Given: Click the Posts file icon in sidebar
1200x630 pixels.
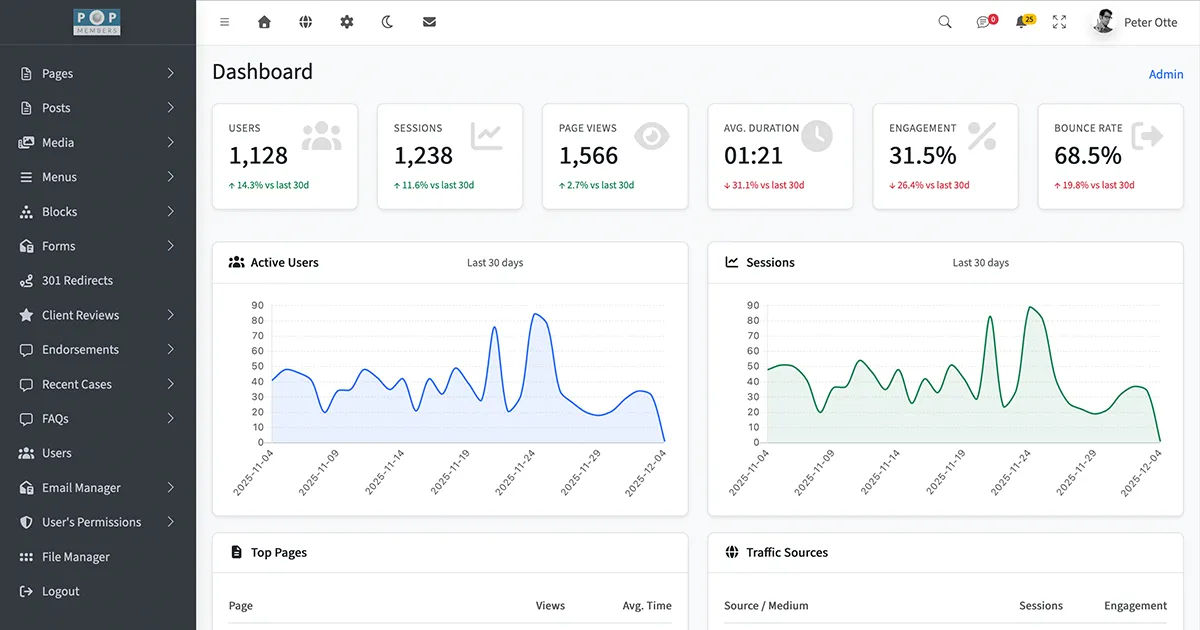Looking at the screenshot, I should (x=26, y=108).
